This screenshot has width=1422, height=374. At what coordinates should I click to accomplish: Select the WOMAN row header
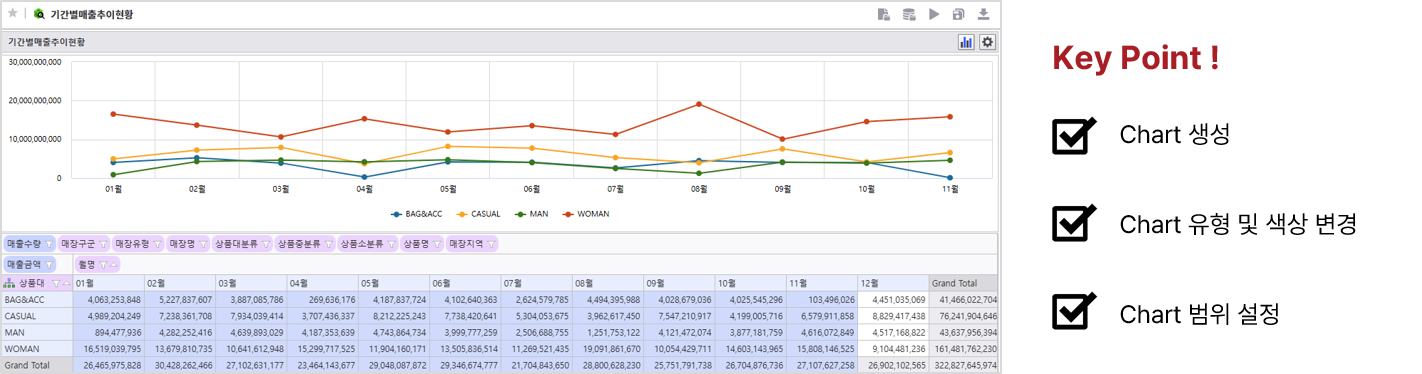(36, 348)
